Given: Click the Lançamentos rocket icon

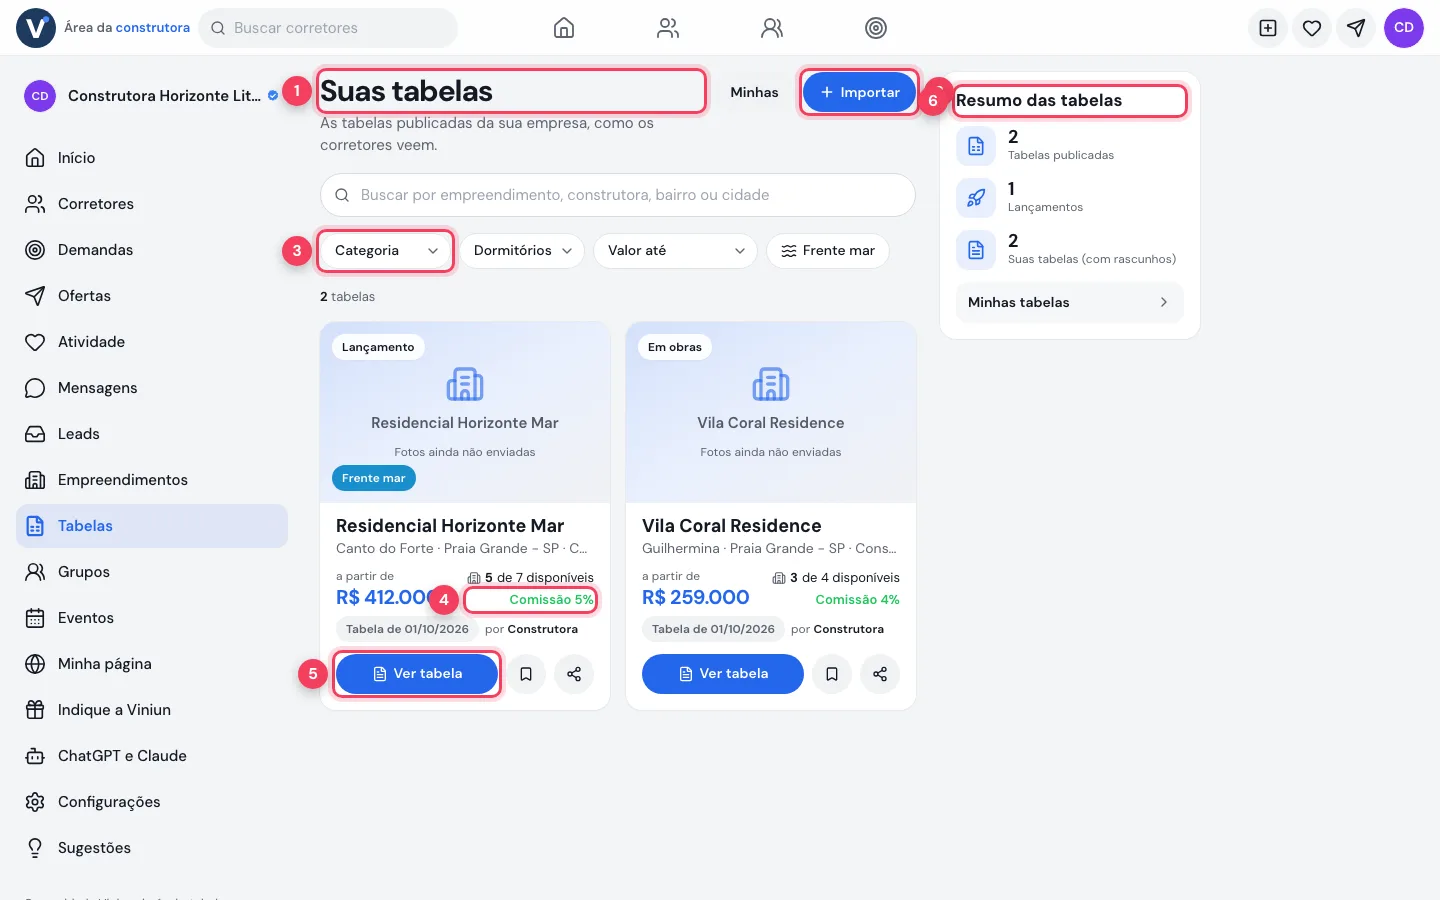Looking at the screenshot, I should pyautogui.click(x=976, y=198).
